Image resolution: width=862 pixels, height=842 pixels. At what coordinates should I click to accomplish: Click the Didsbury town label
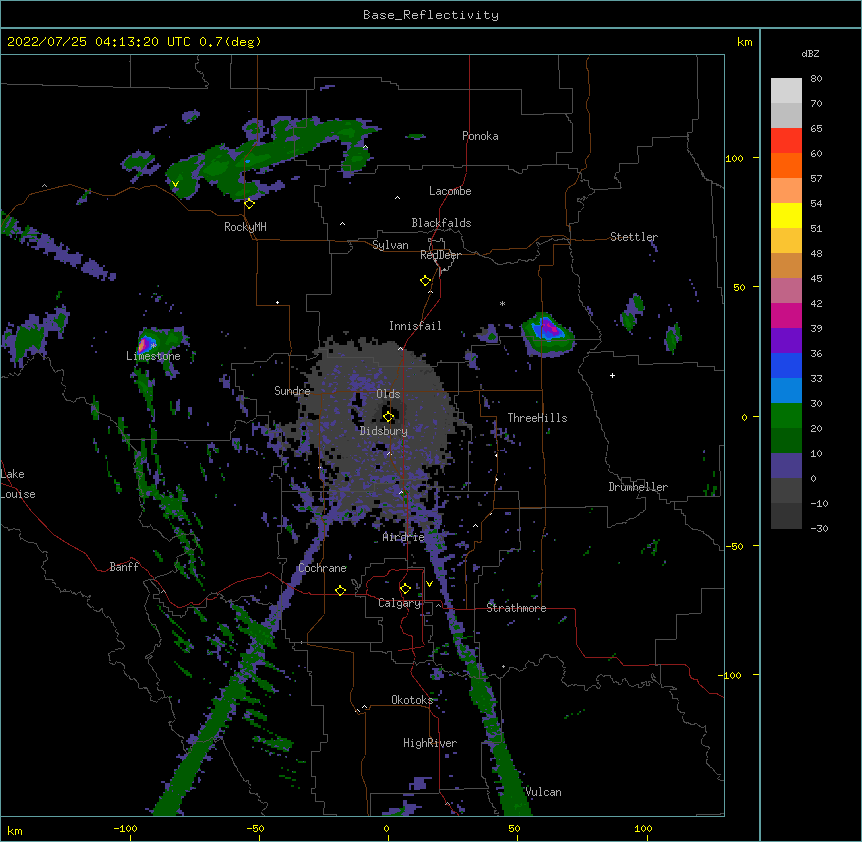coord(384,431)
